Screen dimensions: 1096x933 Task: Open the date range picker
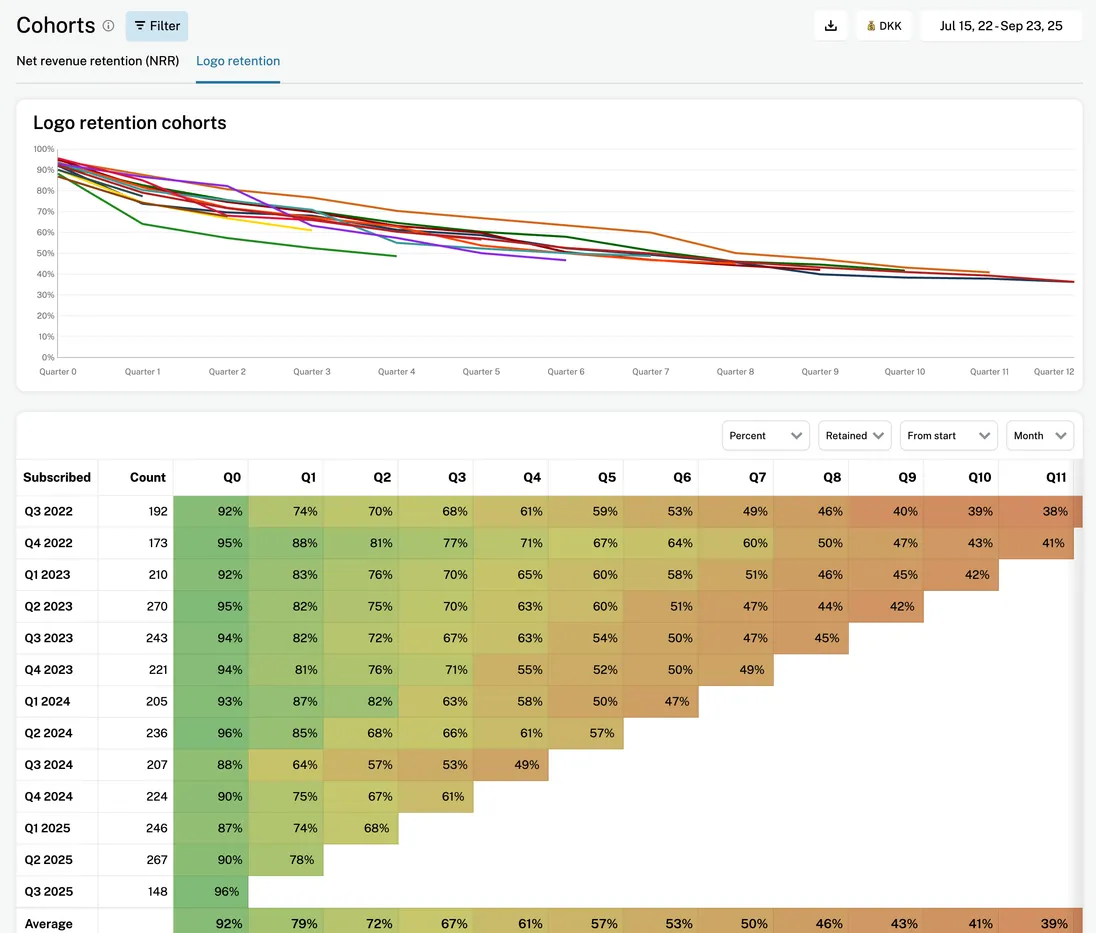point(1000,26)
